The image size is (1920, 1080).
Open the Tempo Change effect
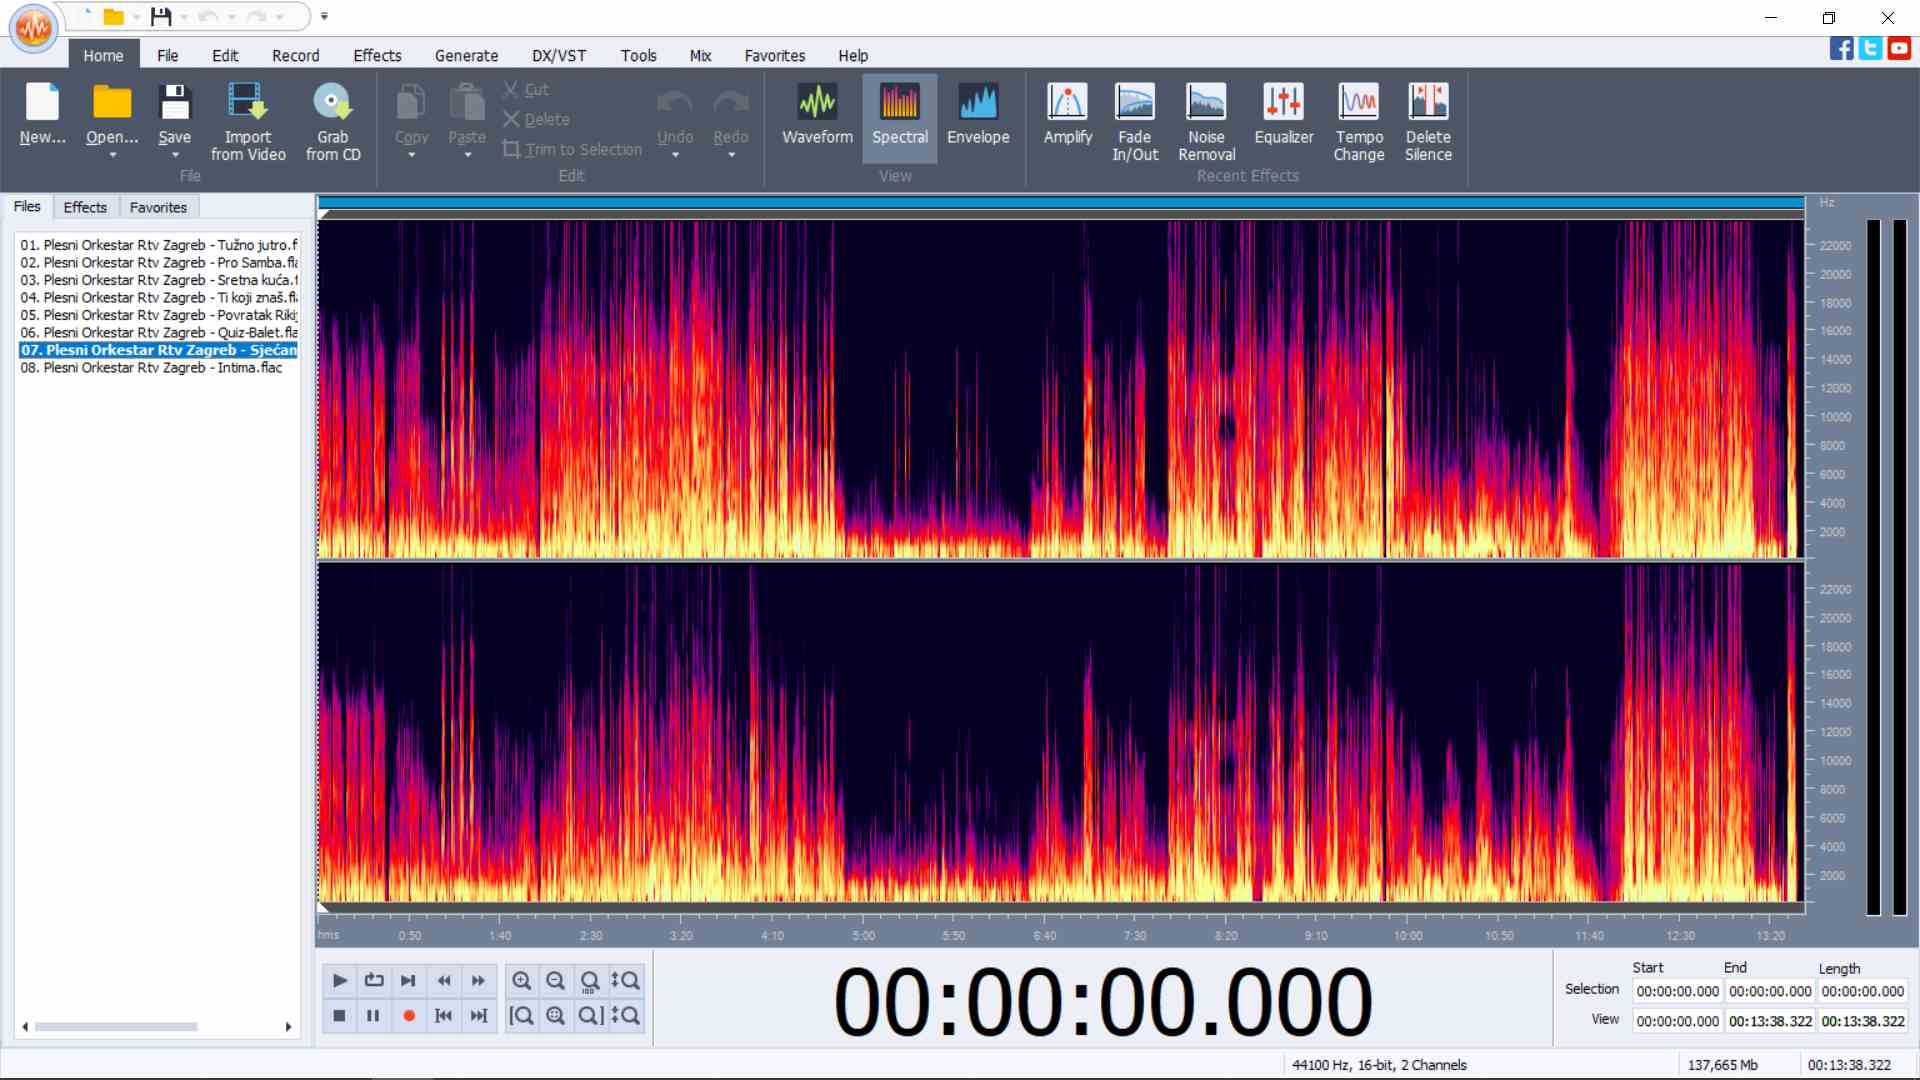[x=1358, y=122]
